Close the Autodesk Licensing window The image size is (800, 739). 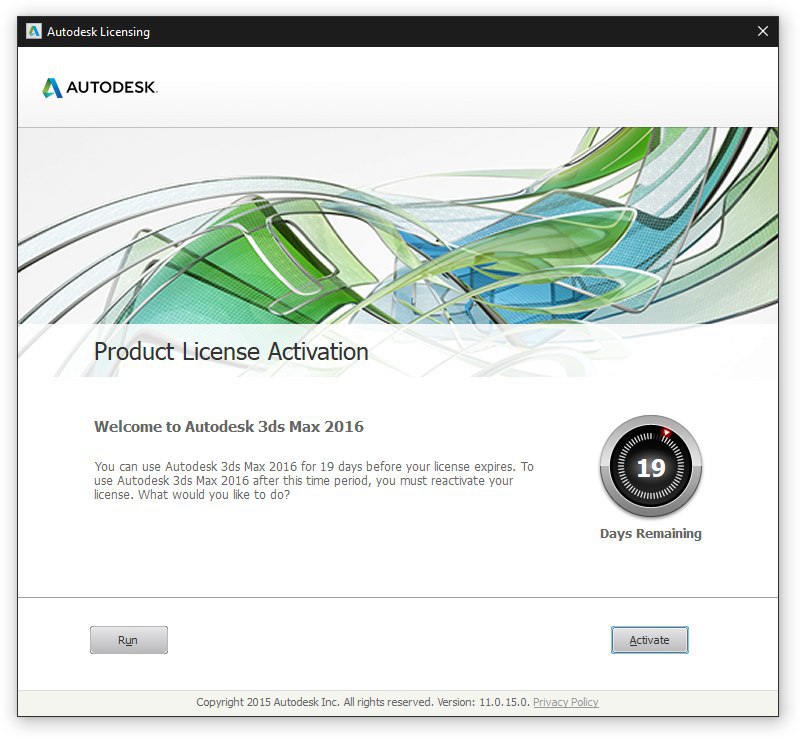pyautogui.click(x=763, y=32)
